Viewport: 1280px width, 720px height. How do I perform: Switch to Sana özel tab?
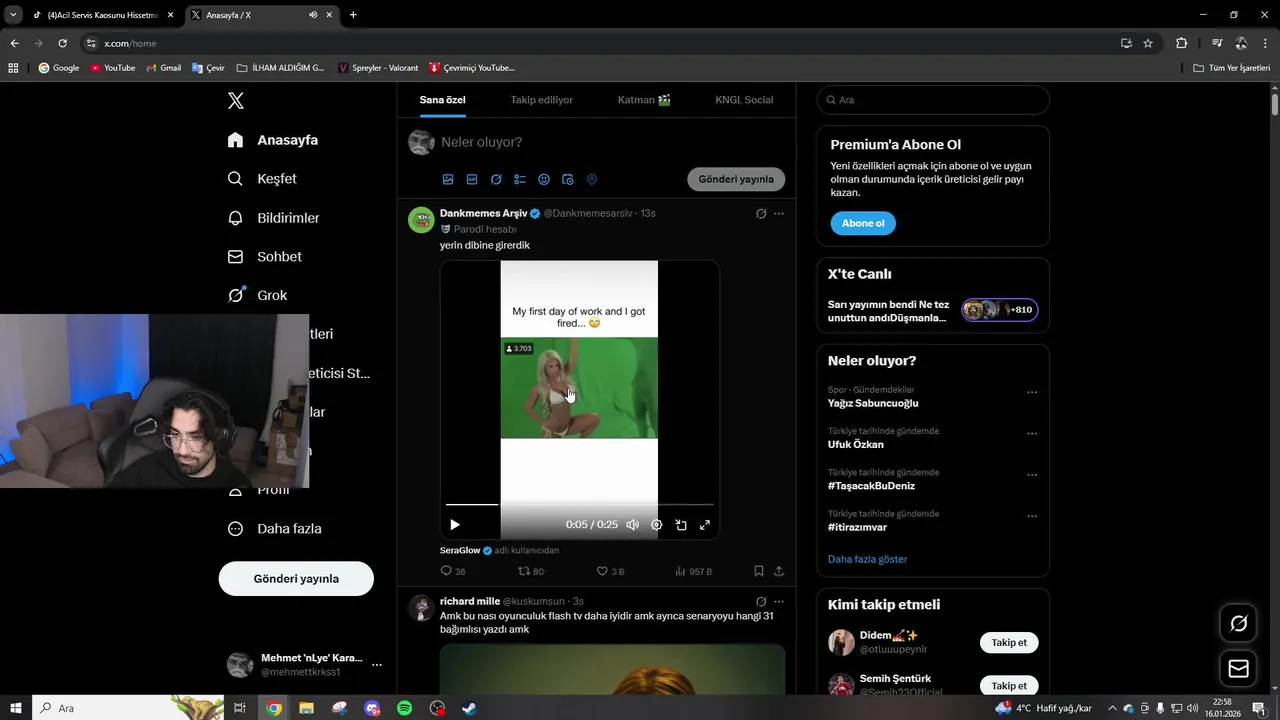point(442,100)
